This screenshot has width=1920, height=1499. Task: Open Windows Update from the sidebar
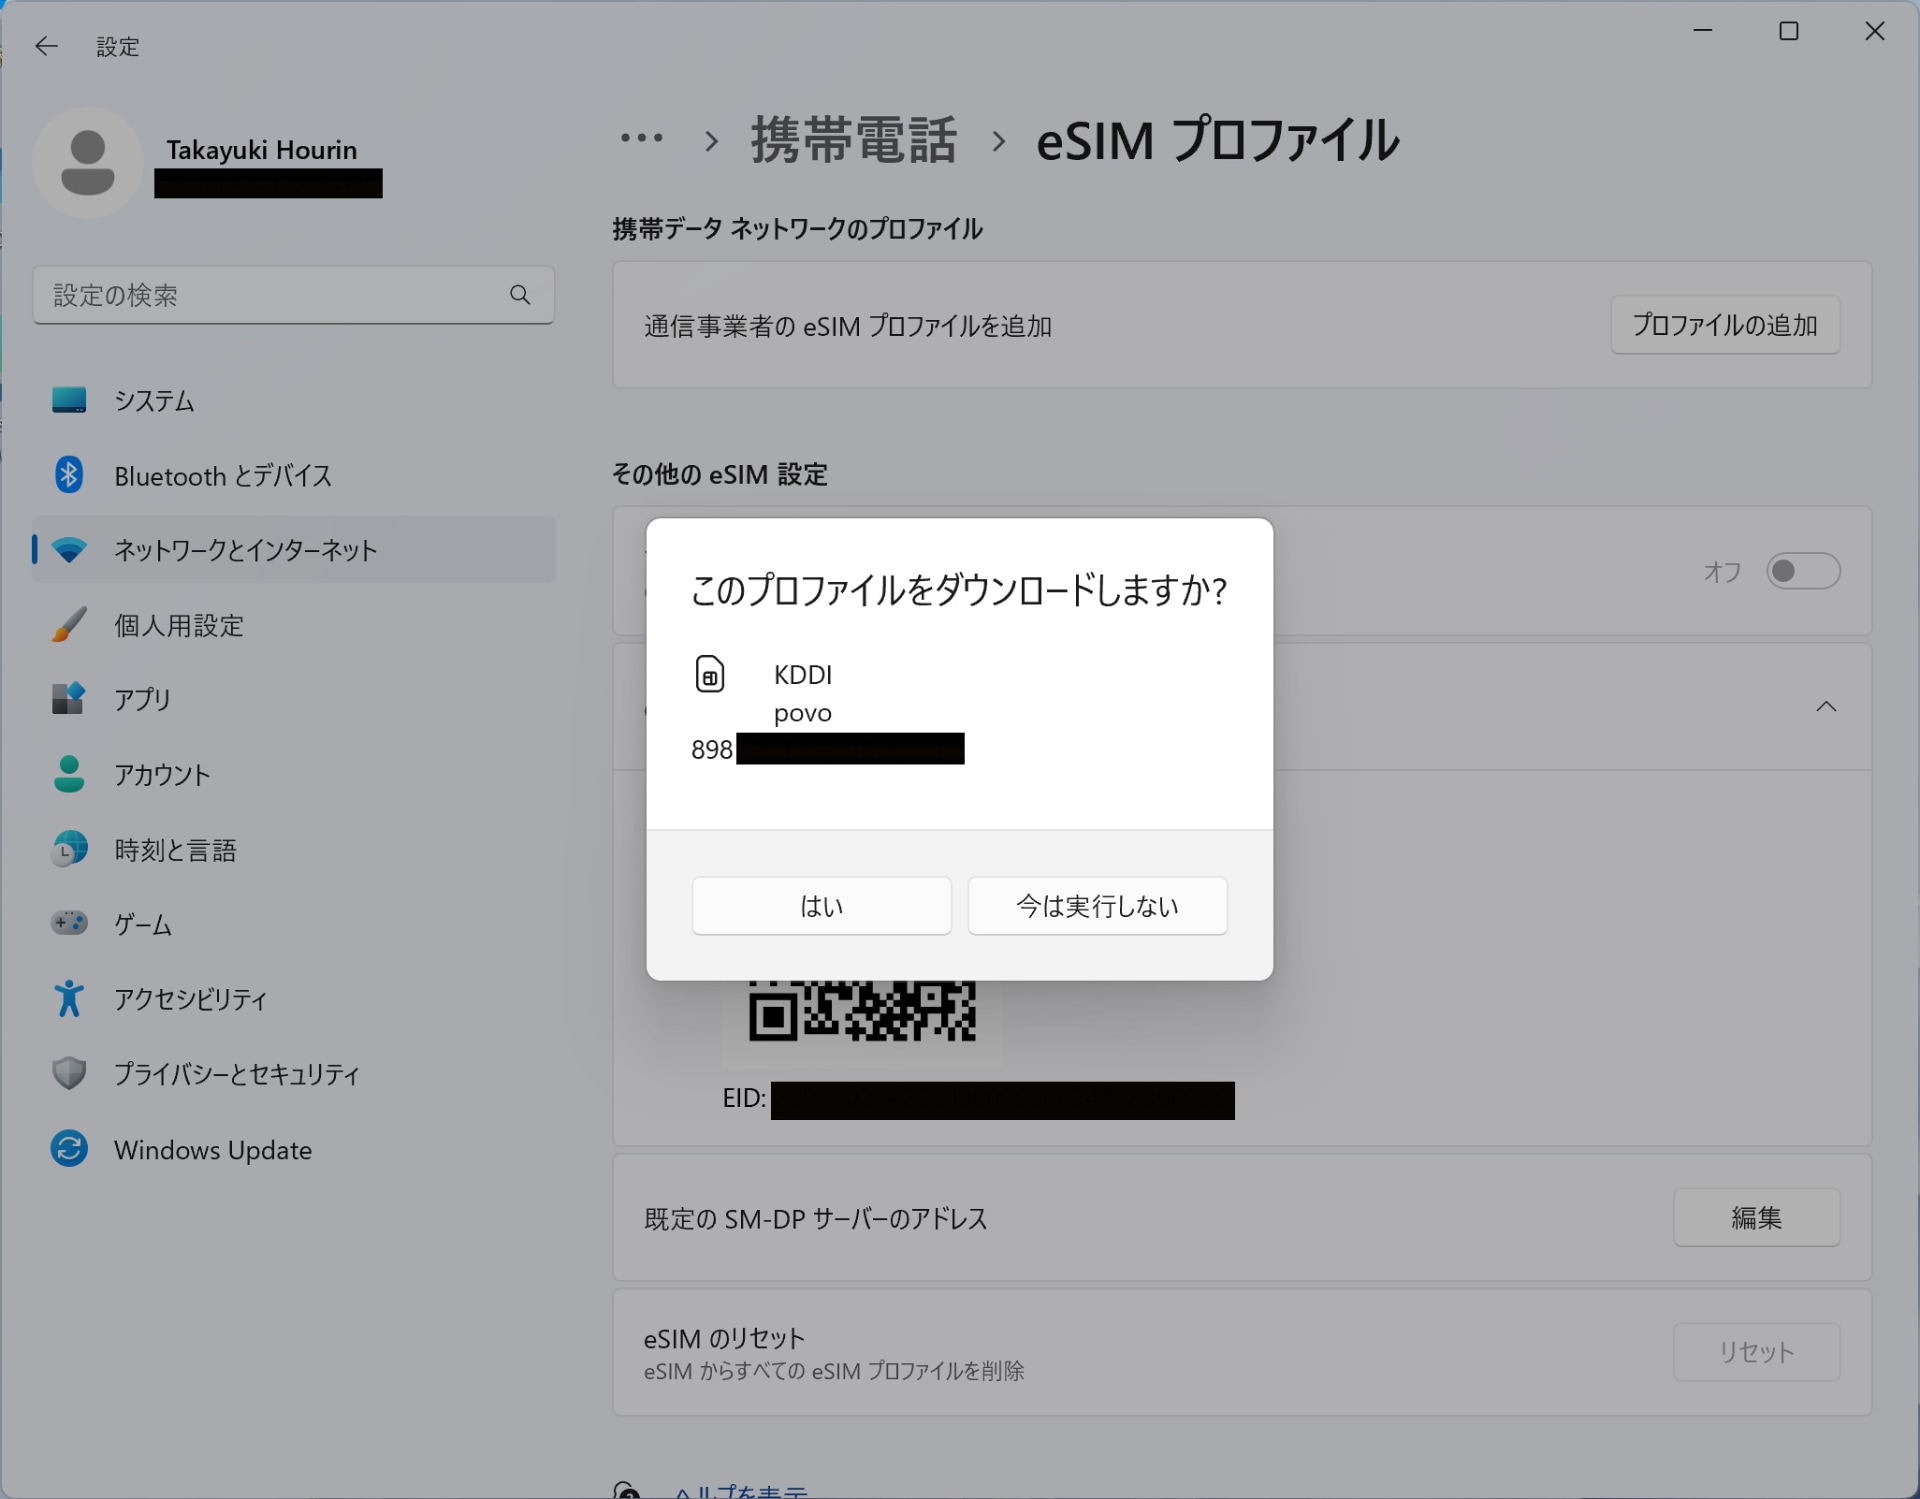[212, 1150]
